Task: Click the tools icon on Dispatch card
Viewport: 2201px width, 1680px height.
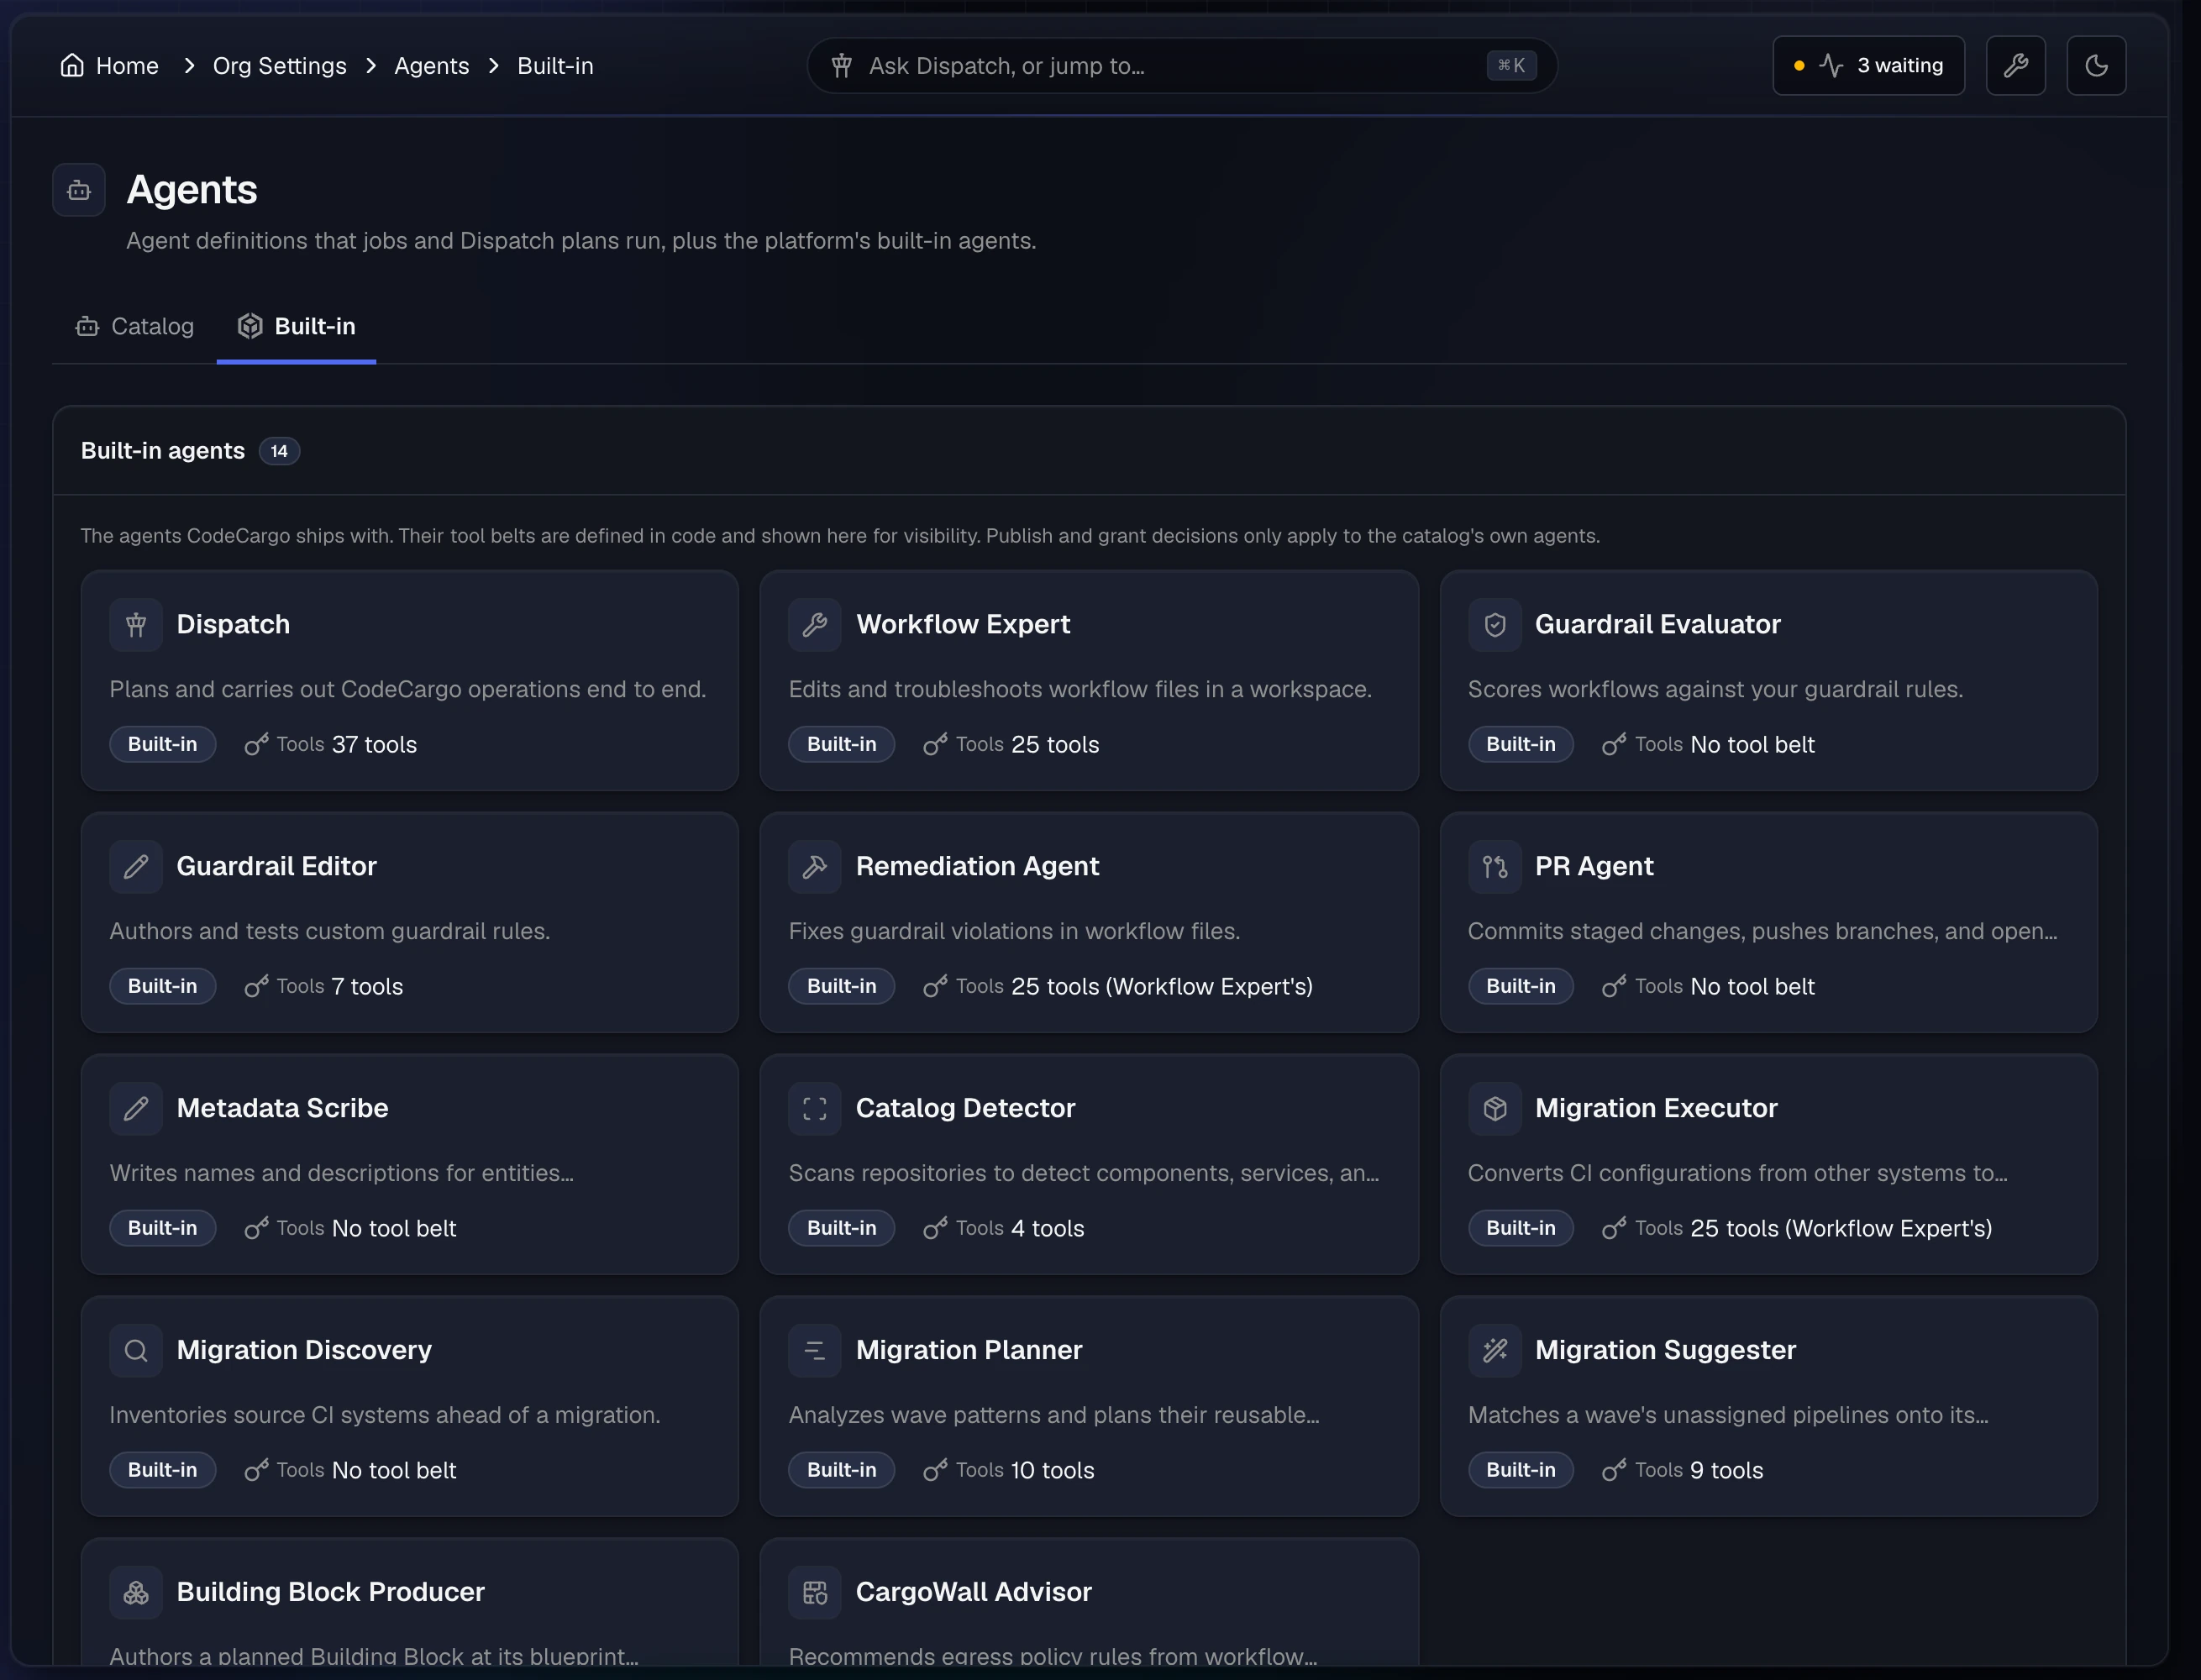Action: tap(257, 744)
